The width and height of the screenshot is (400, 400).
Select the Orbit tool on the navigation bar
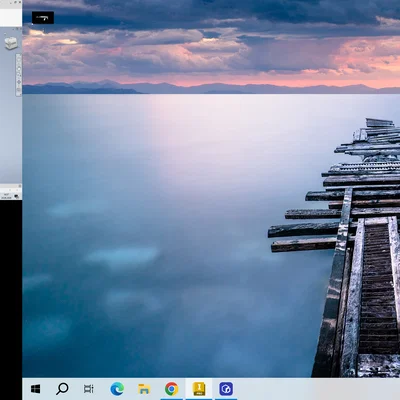(x=19, y=82)
